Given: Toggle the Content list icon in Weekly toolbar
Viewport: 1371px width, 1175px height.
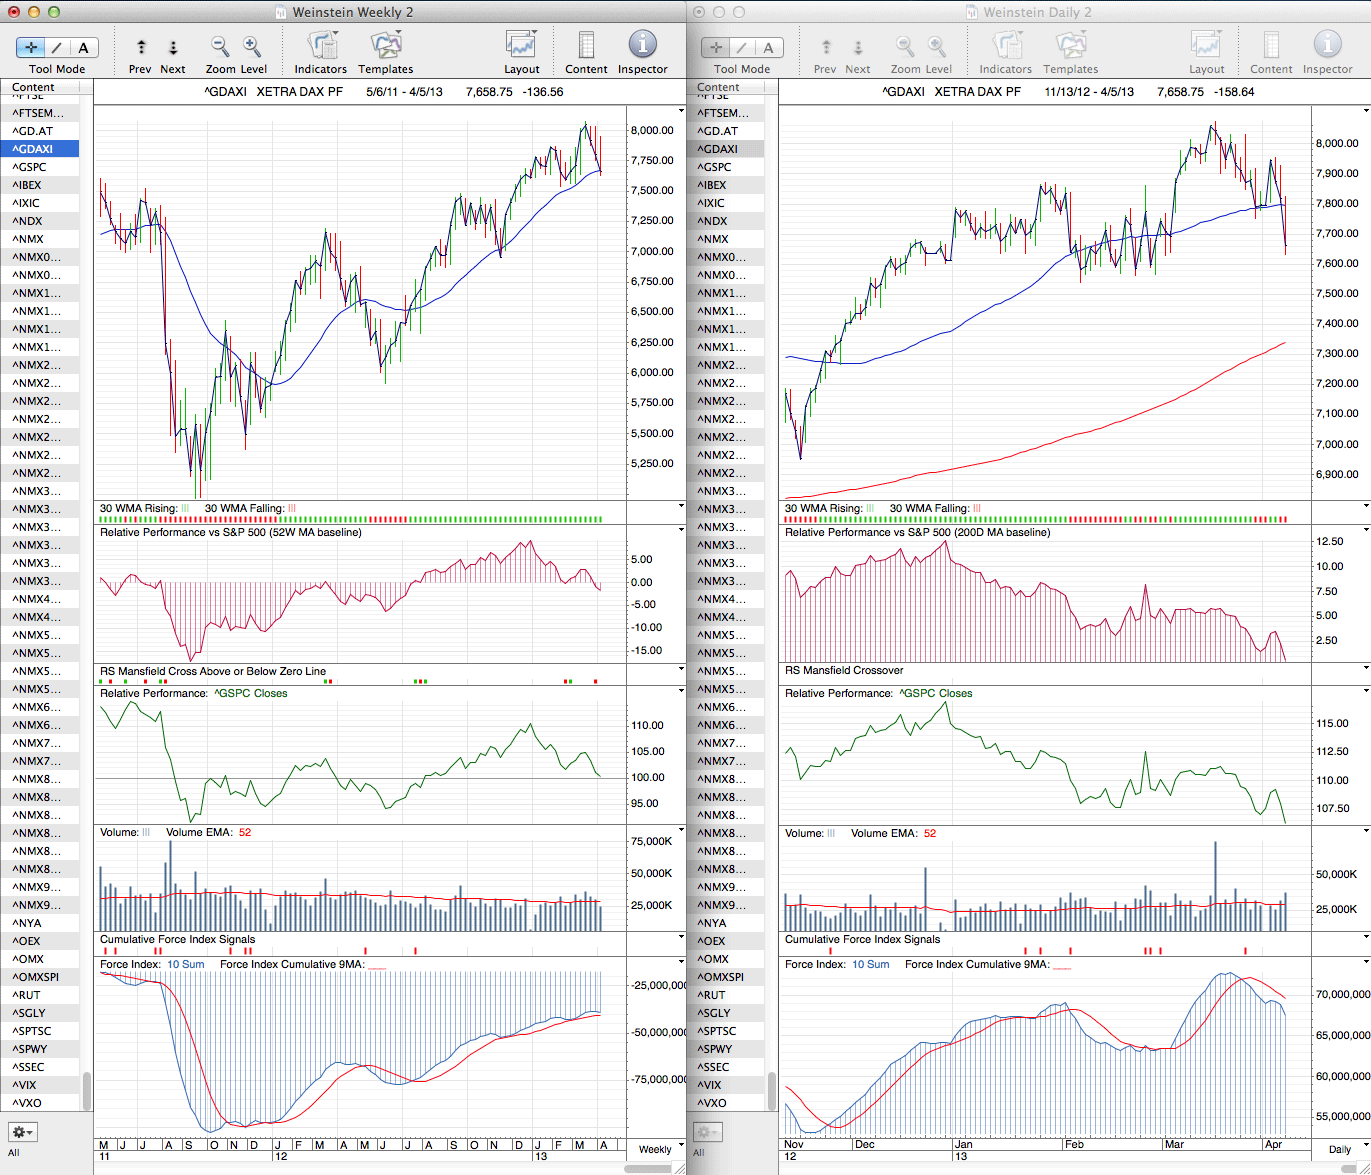Looking at the screenshot, I should click(586, 45).
